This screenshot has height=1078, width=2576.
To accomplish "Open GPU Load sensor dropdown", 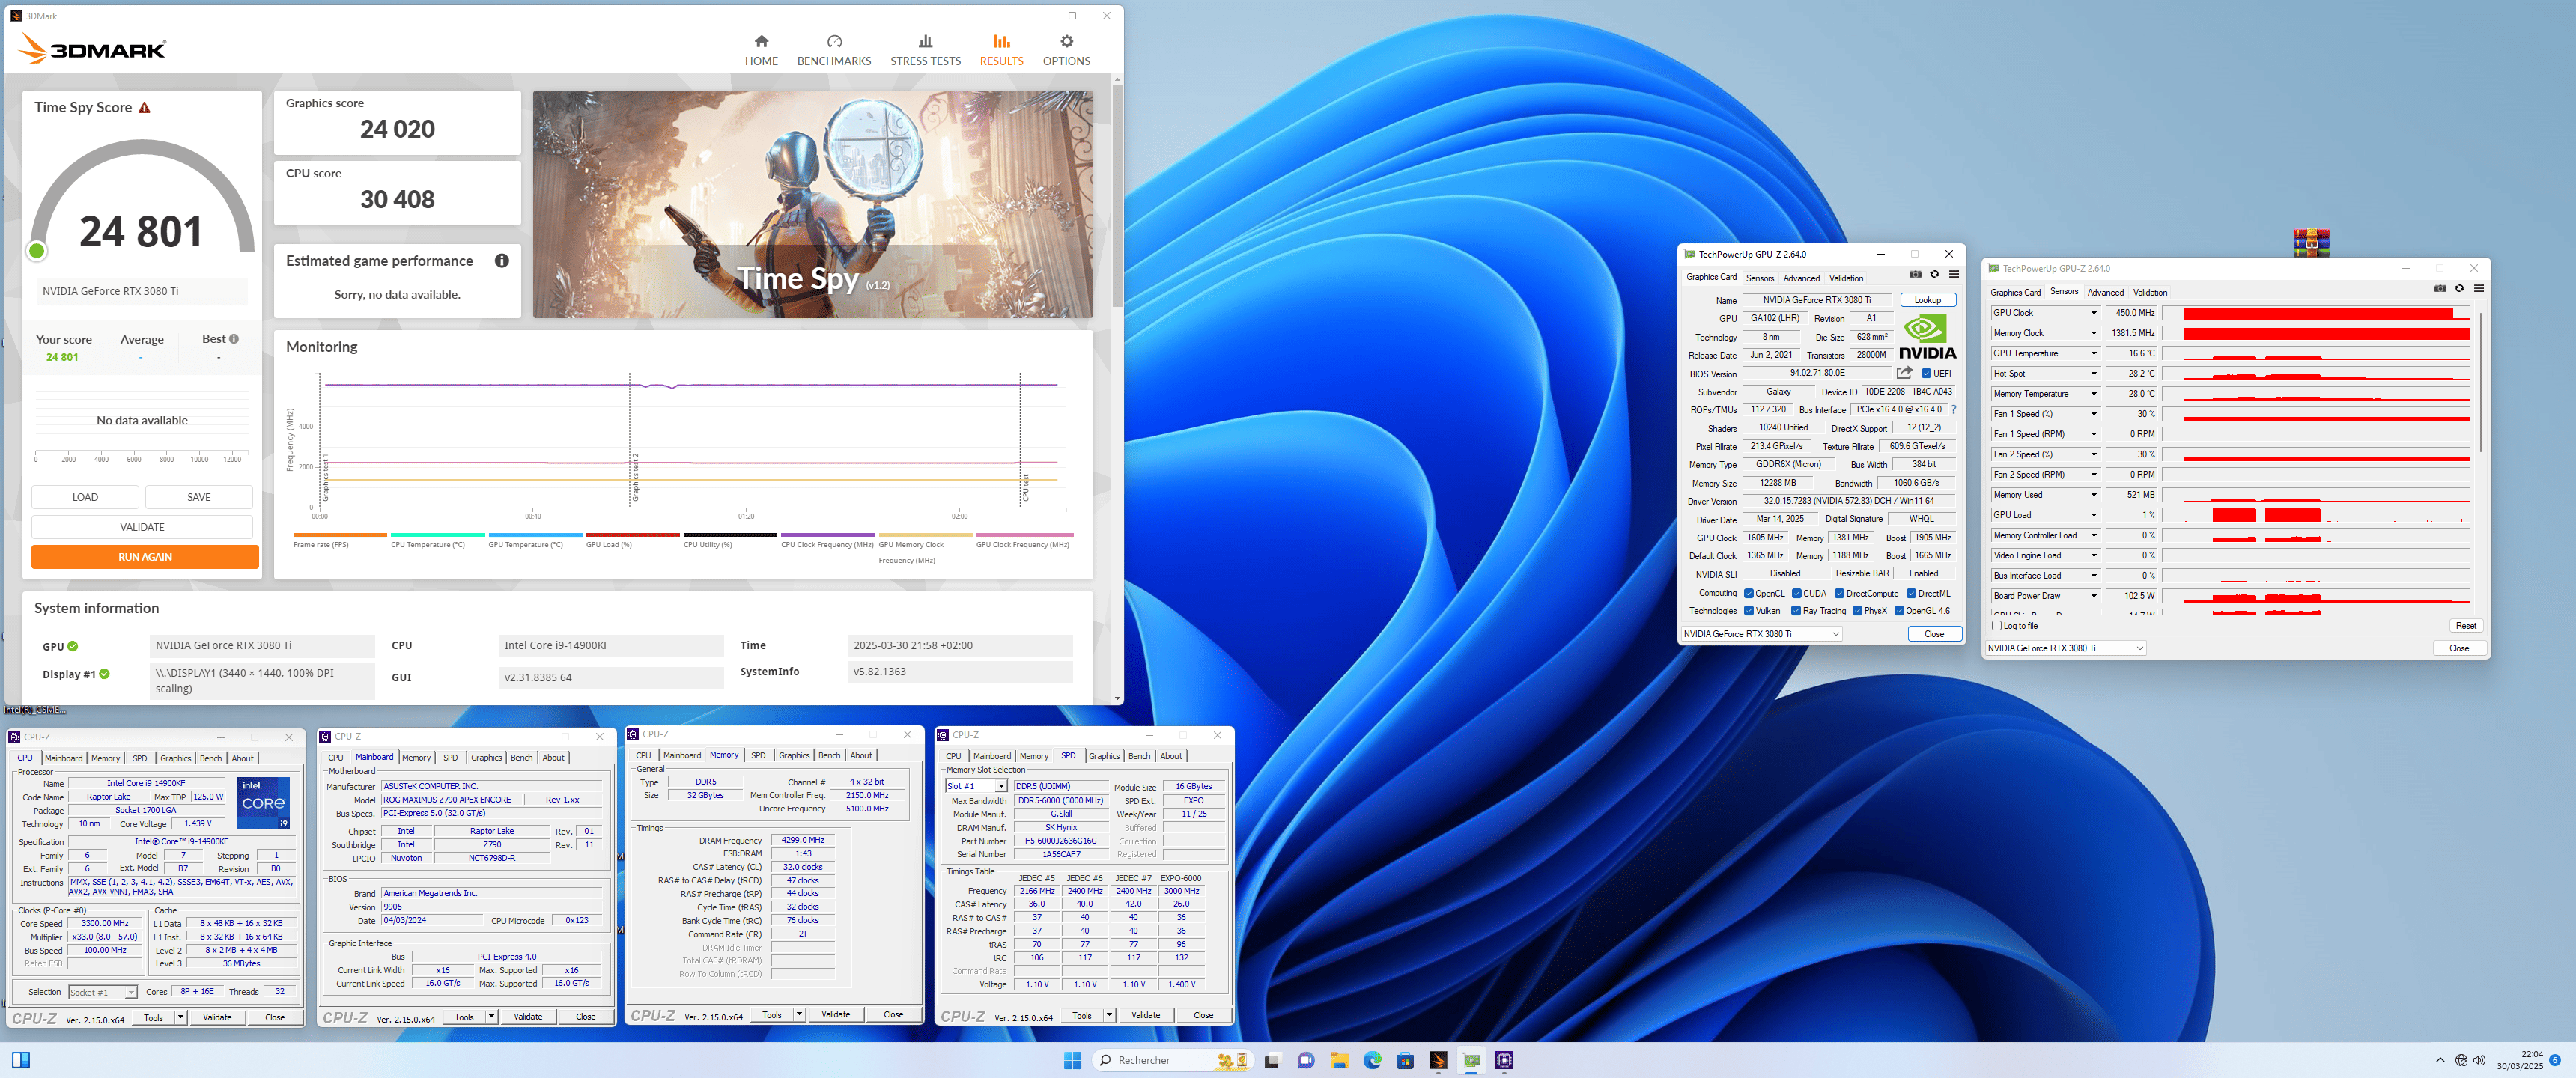I will coord(2094,515).
